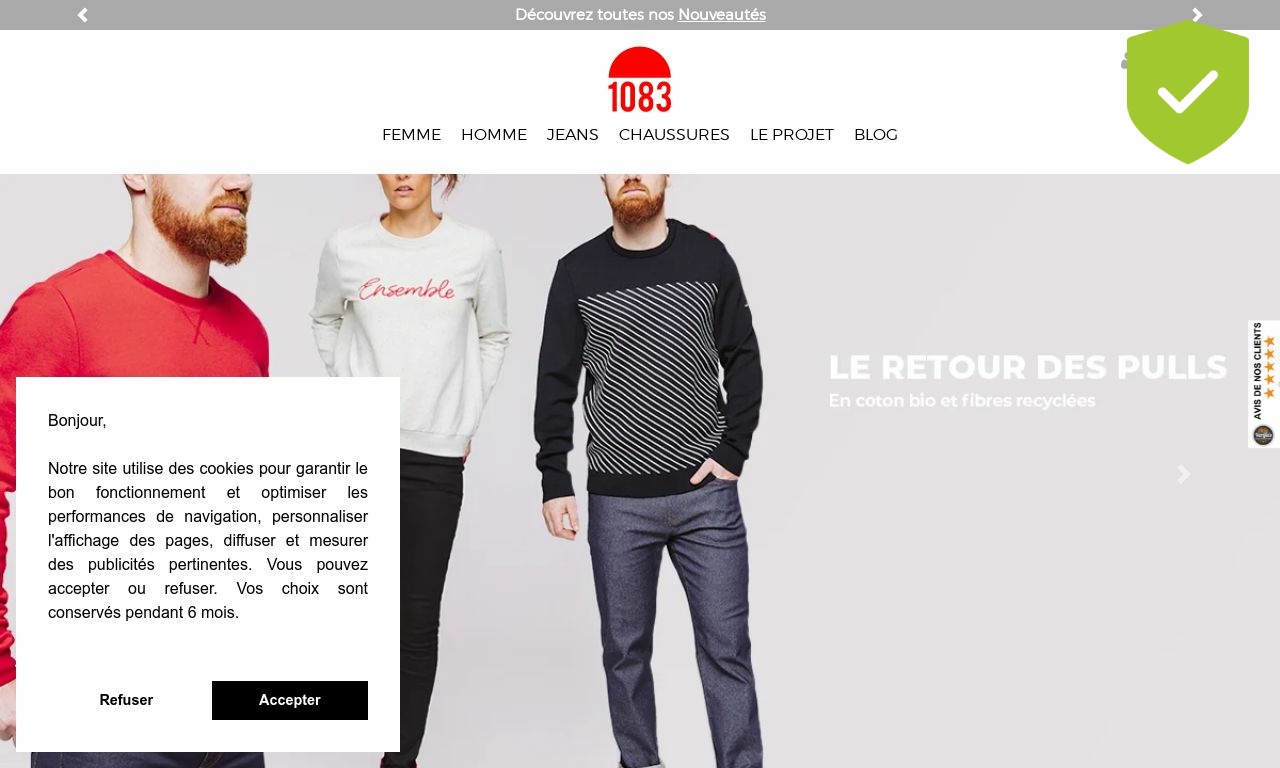Expand the JEANS category

coord(573,135)
